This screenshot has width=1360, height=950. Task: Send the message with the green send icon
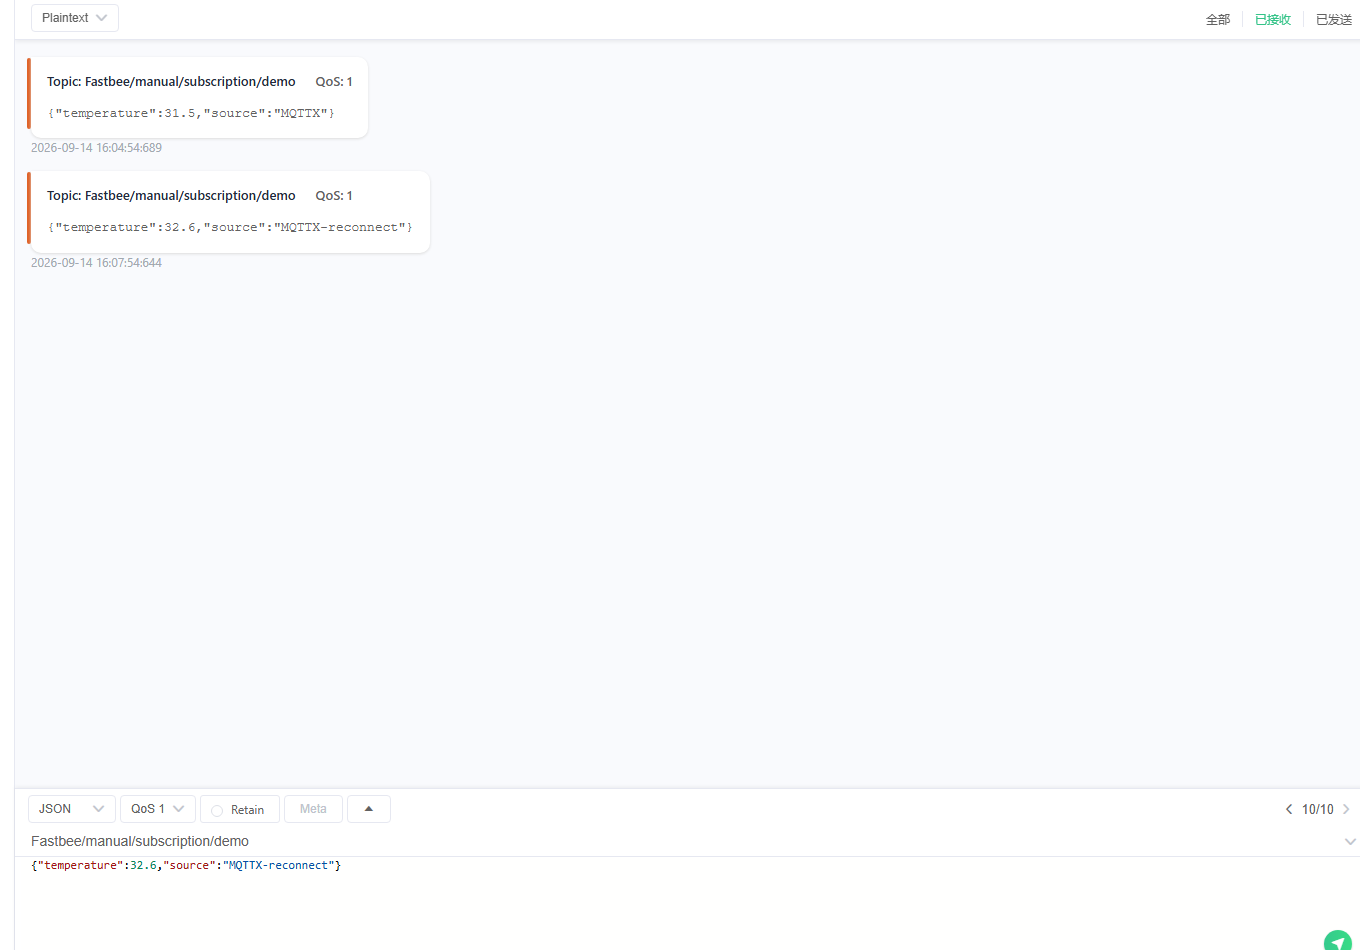click(x=1338, y=941)
